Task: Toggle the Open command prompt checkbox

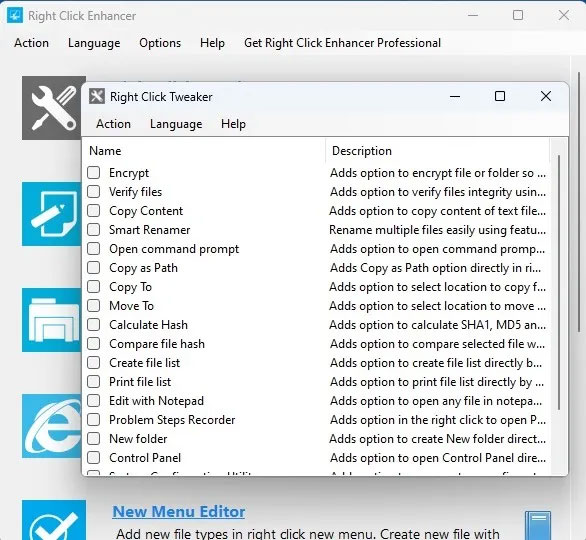Action: [x=93, y=249]
